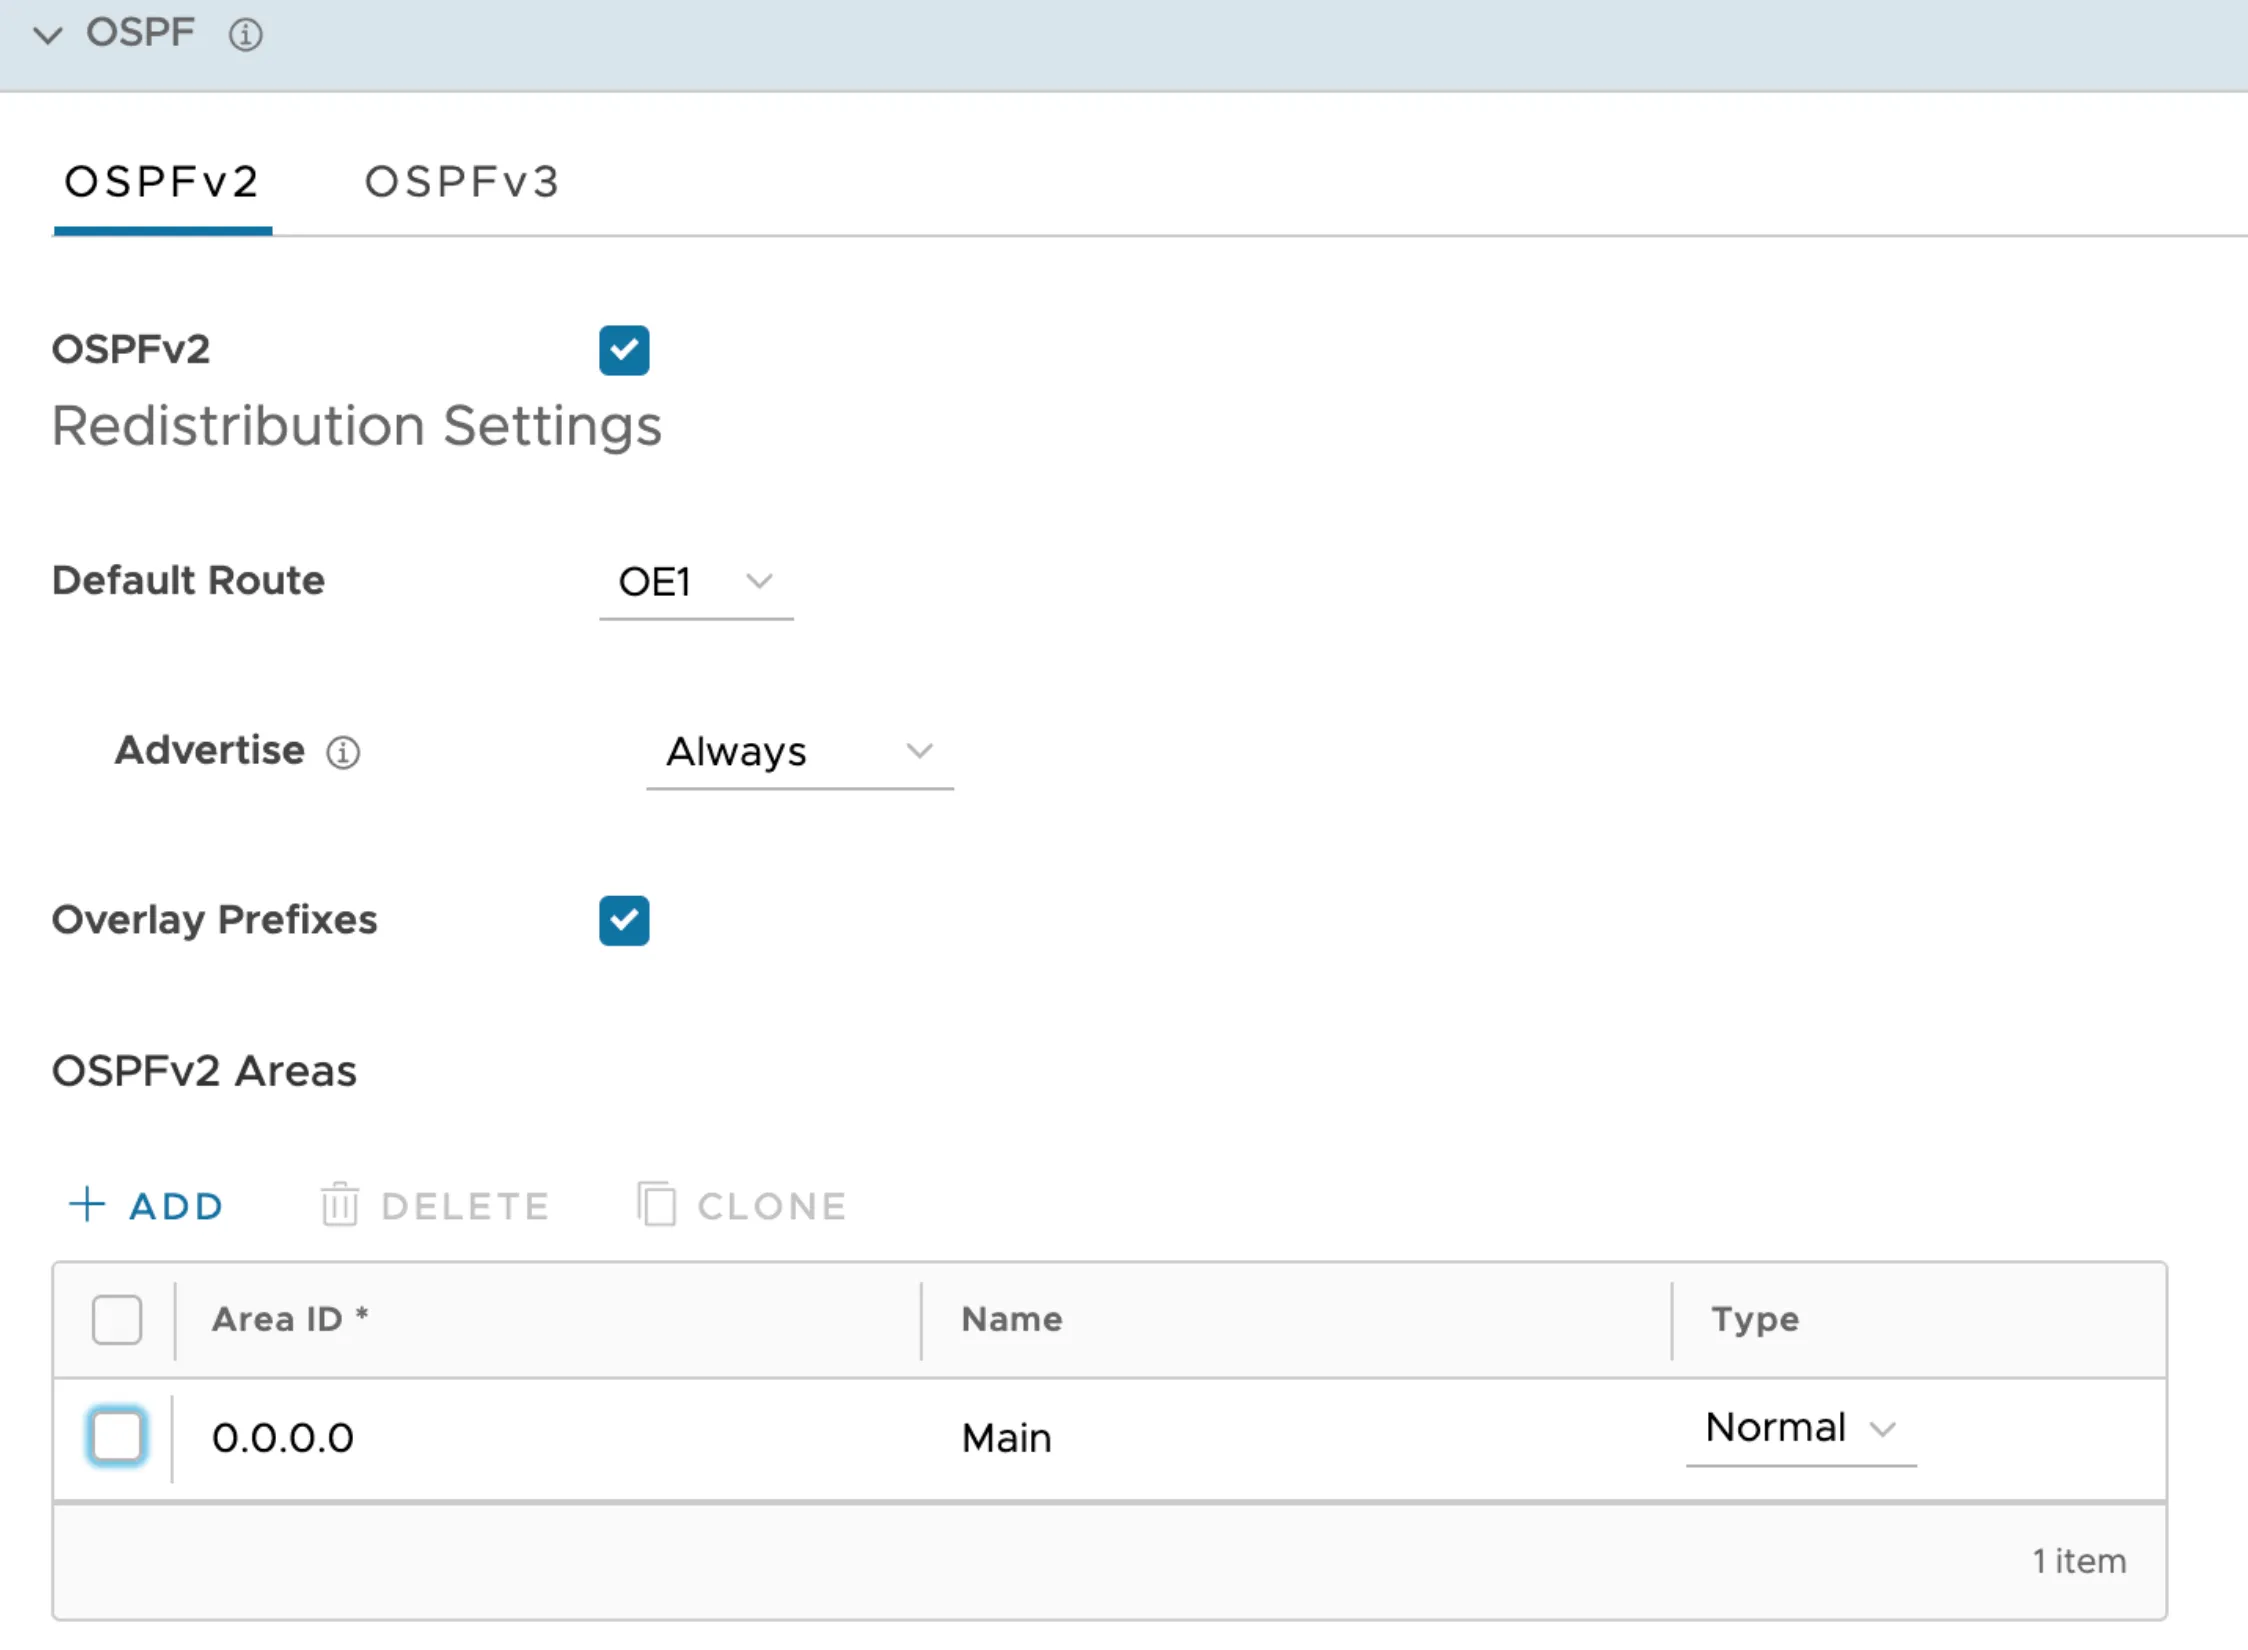
Task: Toggle the Overlay Prefixes checkbox
Action: 624,920
